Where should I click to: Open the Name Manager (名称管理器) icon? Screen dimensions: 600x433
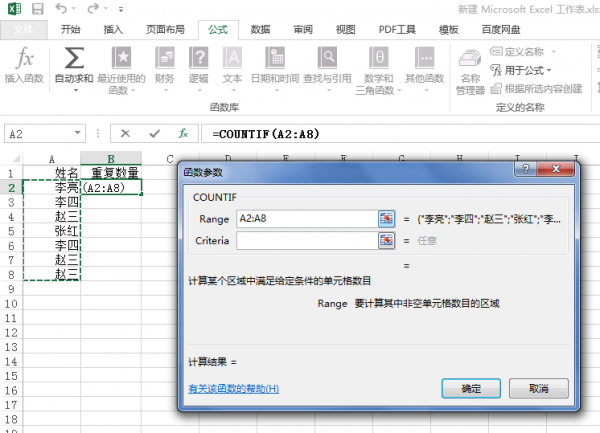click(x=470, y=59)
